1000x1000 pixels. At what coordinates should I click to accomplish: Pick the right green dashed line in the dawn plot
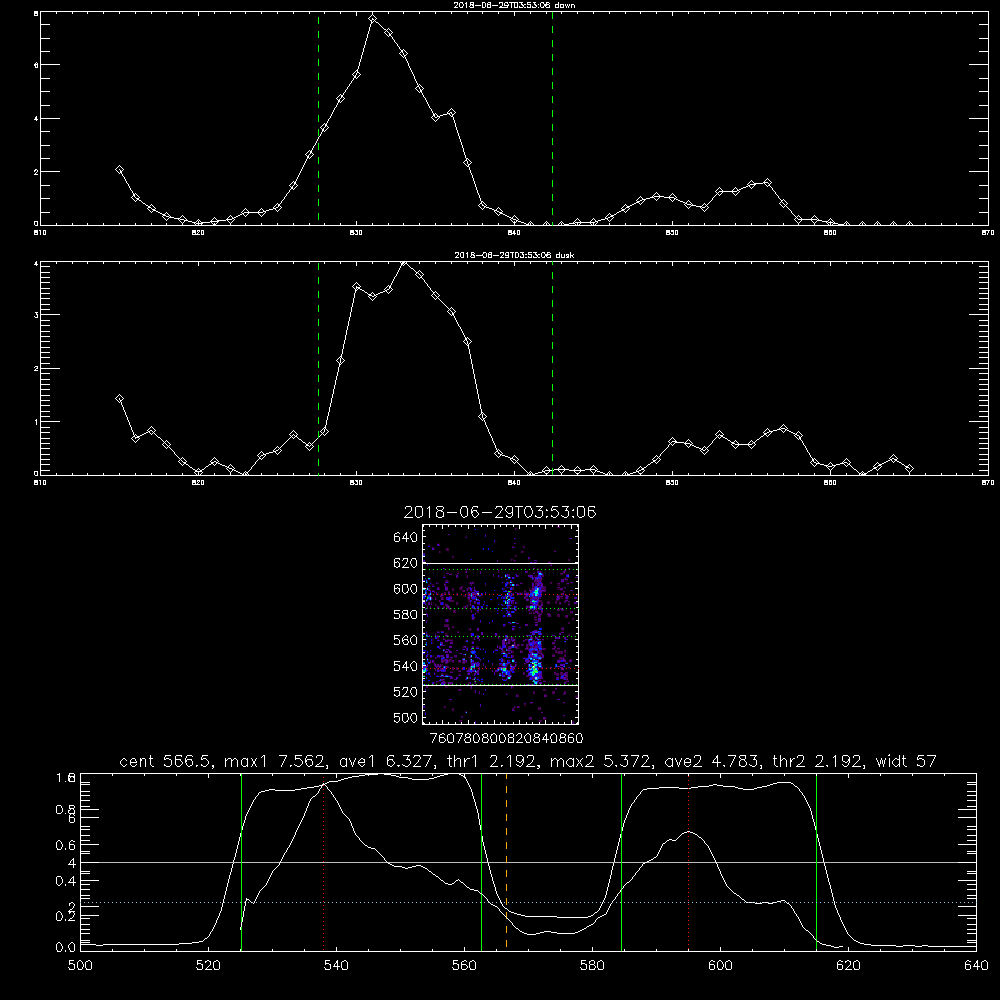click(x=552, y=118)
